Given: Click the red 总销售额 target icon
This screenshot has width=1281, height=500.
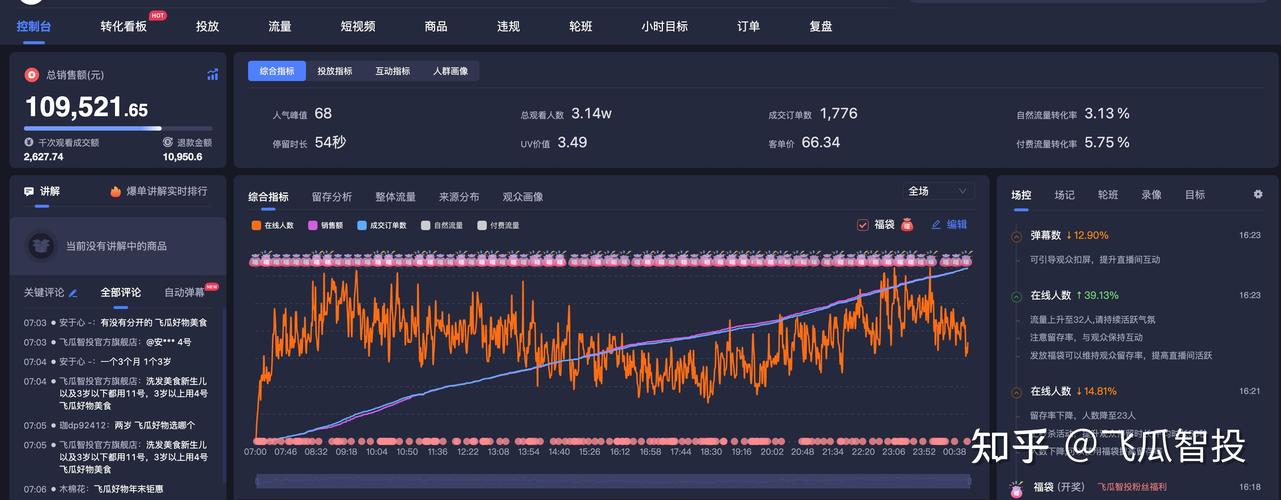Looking at the screenshot, I should (32, 74).
